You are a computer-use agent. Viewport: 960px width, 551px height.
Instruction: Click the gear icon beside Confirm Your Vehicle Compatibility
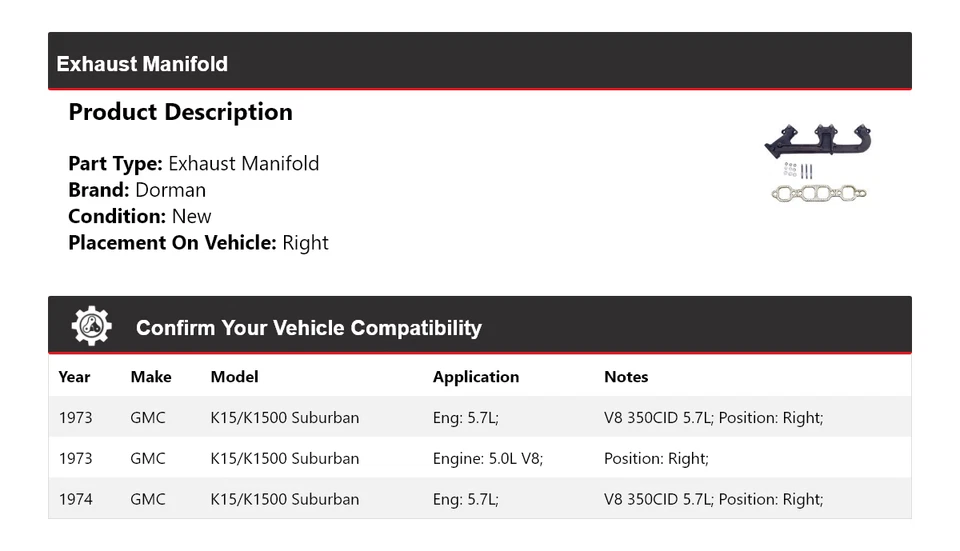(x=91, y=327)
